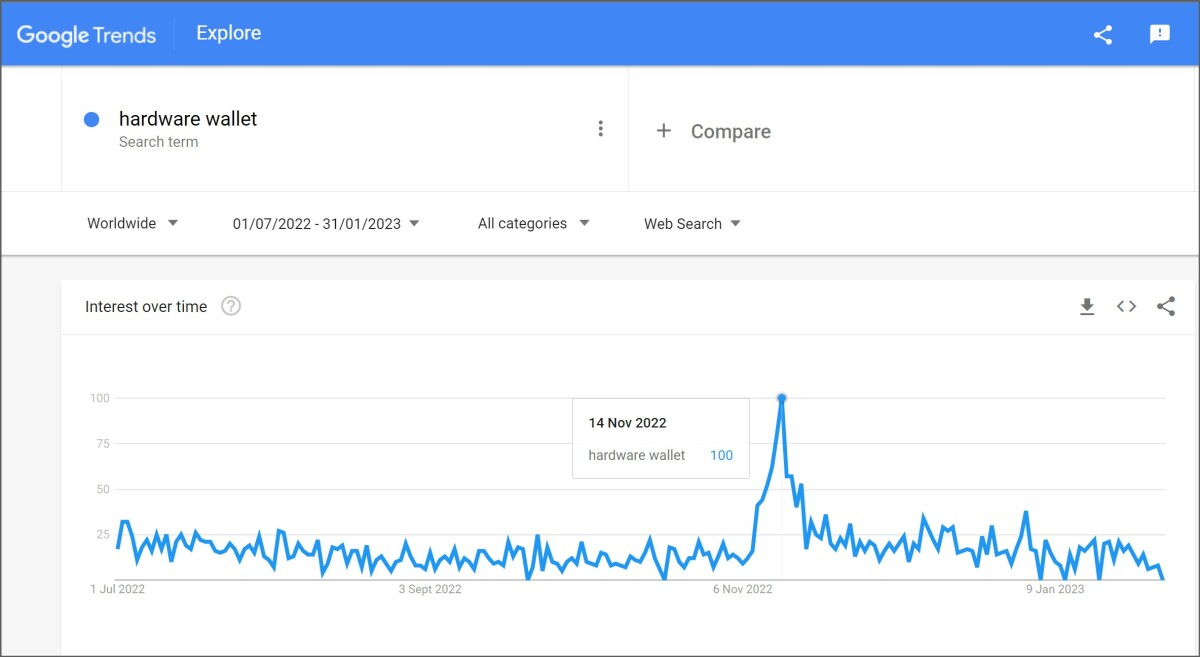The image size is (1200, 657).
Task: Add a Compare search term
Action: pos(713,131)
